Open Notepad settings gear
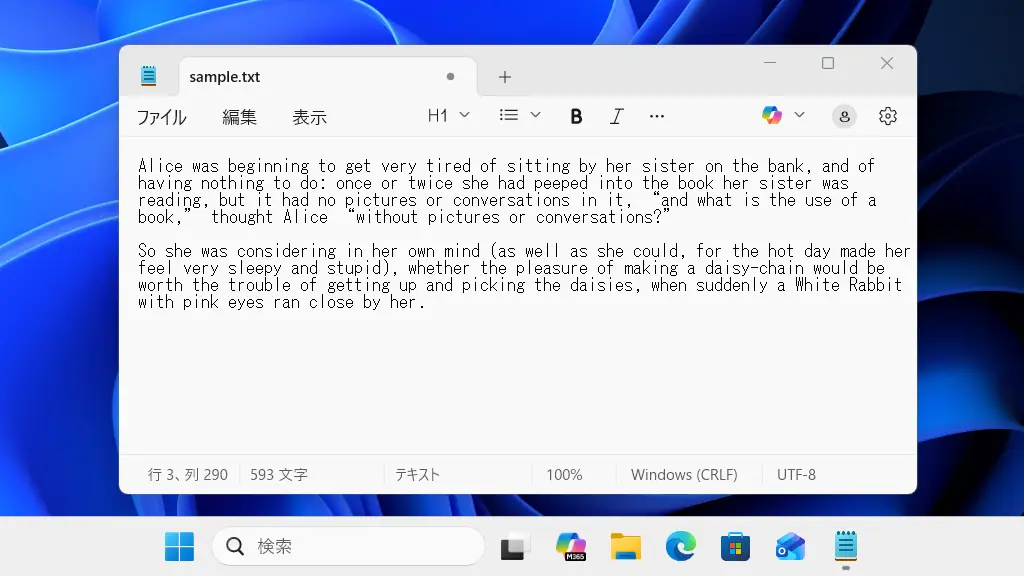The width and height of the screenshot is (1024, 576). pyautogui.click(x=887, y=116)
